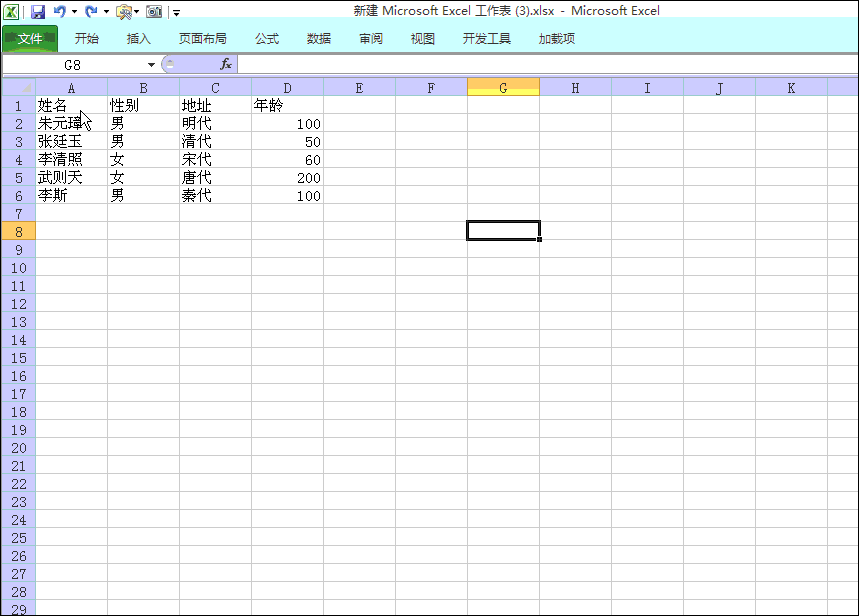Select column J header
The height and width of the screenshot is (616, 859).
[719, 88]
